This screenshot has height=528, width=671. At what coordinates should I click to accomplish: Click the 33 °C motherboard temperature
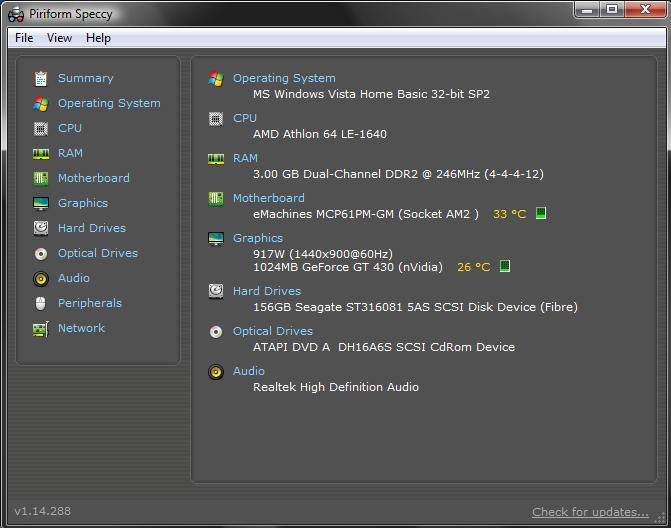pyautogui.click(x=509, y=214)
